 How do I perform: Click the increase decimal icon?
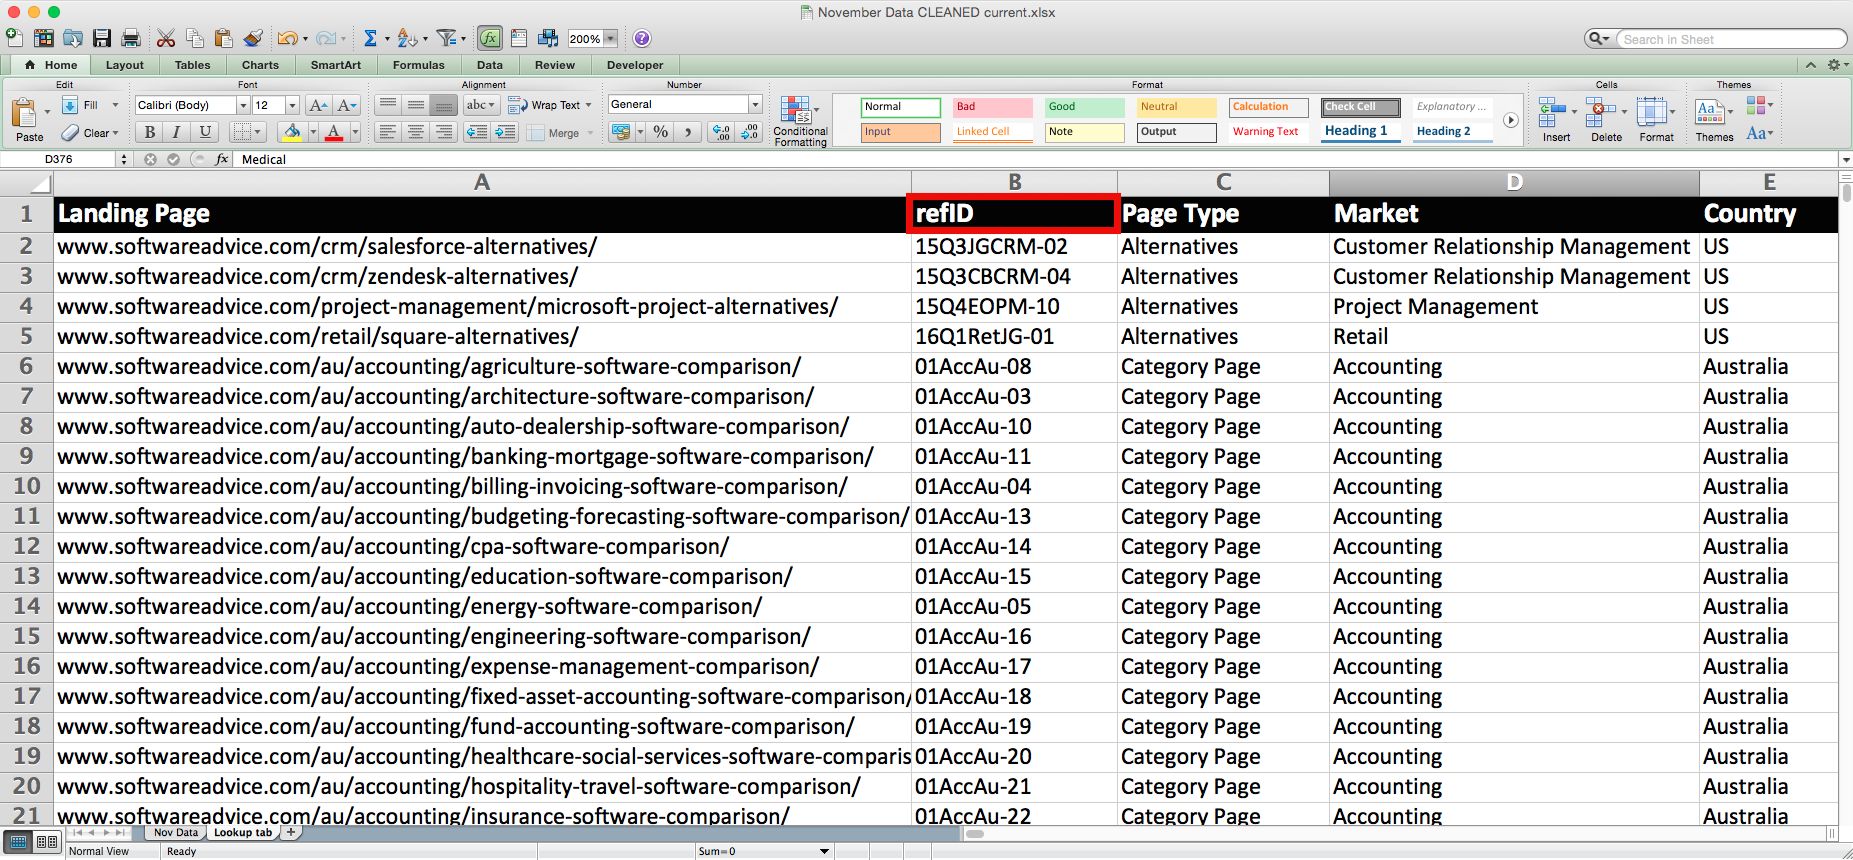click(x=721, y=132)
